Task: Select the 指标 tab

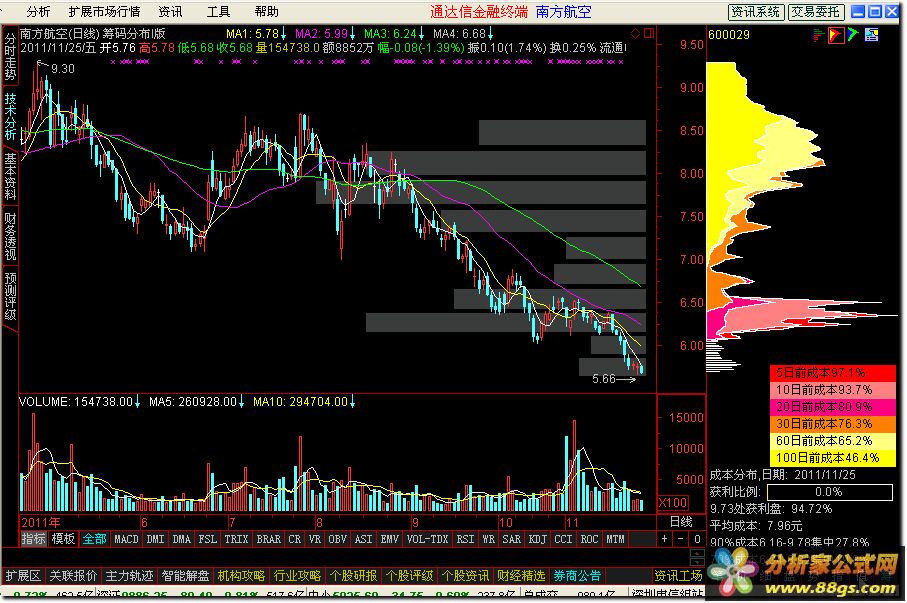Action: (x=34, y=539)
